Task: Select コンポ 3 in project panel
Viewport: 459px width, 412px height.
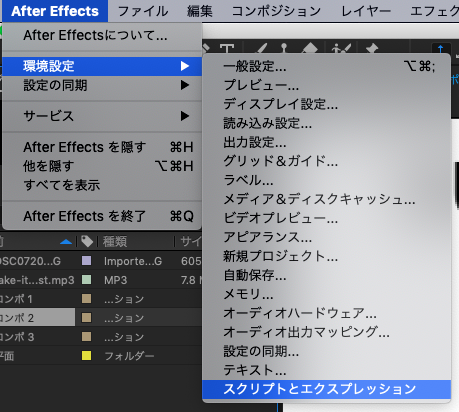Action: [17, 337]
